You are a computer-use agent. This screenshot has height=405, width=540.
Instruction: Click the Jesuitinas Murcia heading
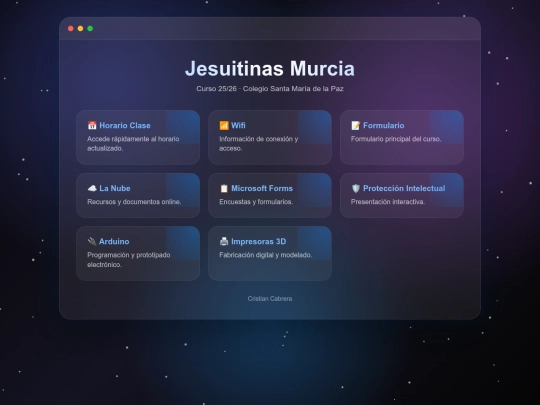coord(270,69)
